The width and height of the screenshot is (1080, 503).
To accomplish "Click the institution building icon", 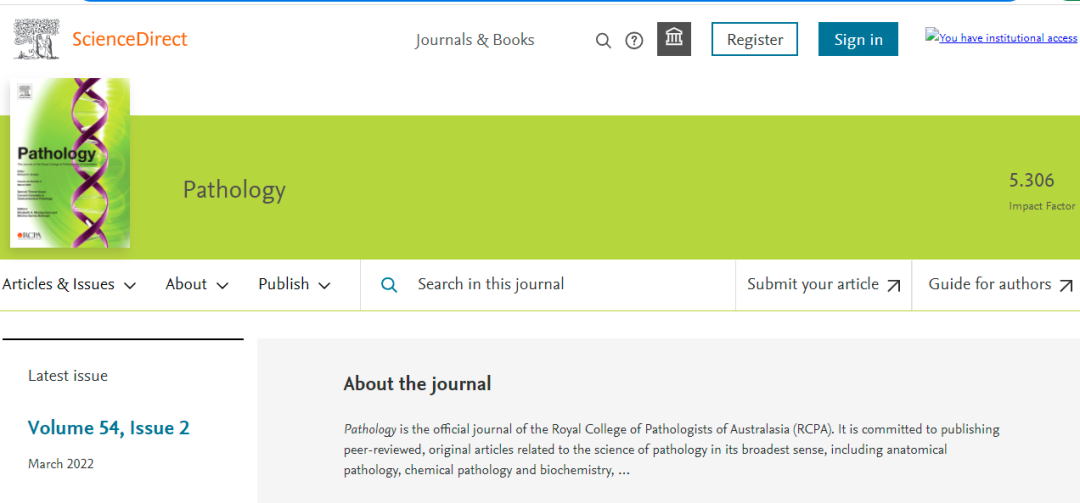I will pyautogui.click(x=674, y=39).
